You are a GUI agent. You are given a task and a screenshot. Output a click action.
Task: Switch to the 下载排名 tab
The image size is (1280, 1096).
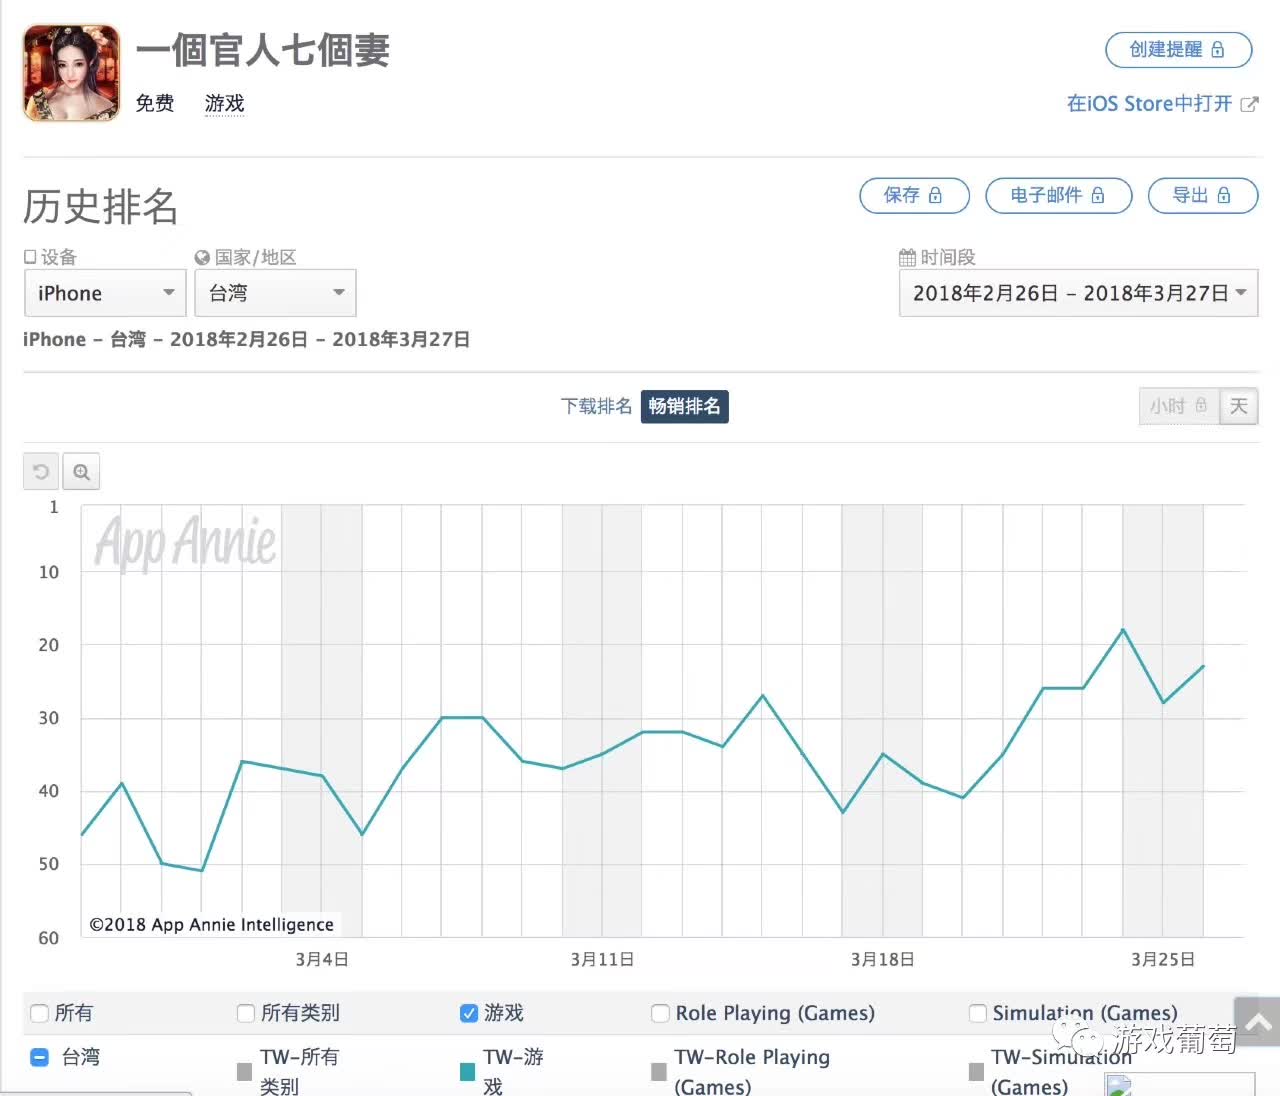596,406
